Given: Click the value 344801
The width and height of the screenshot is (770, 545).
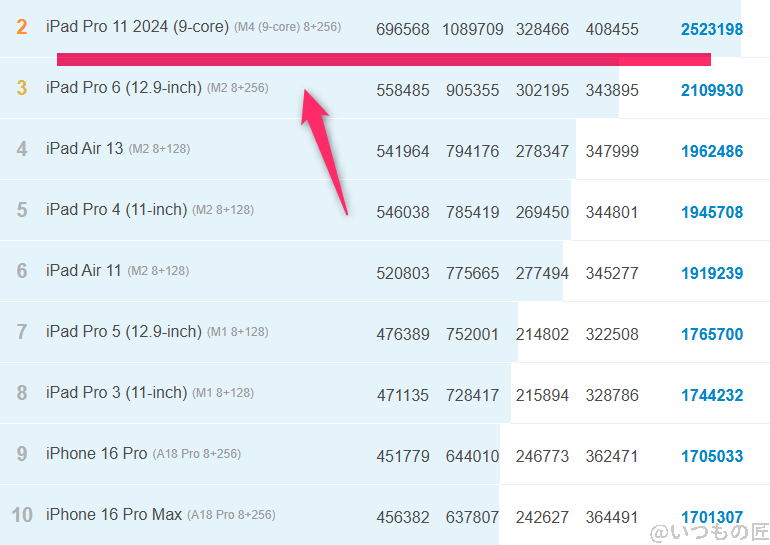Looking at the screenshot, I should 612,213.
